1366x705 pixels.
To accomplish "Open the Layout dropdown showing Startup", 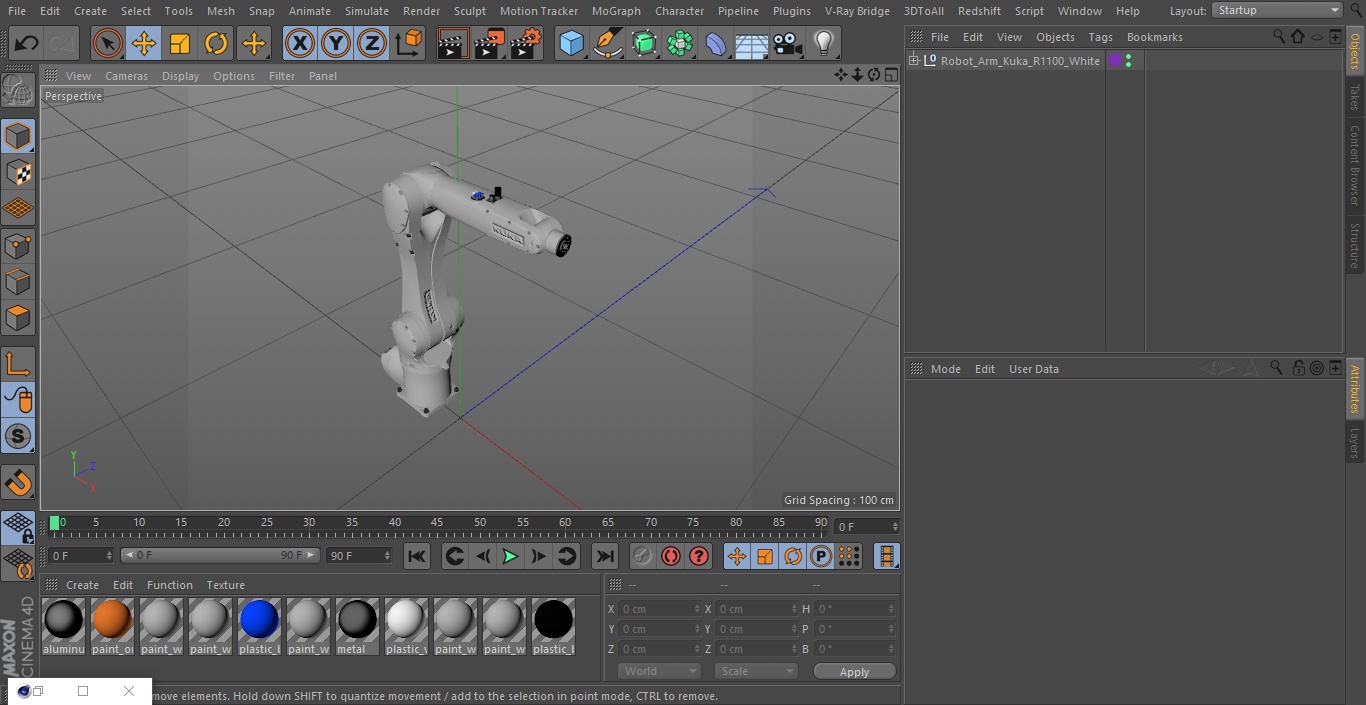I will [x=1278, y=10].
